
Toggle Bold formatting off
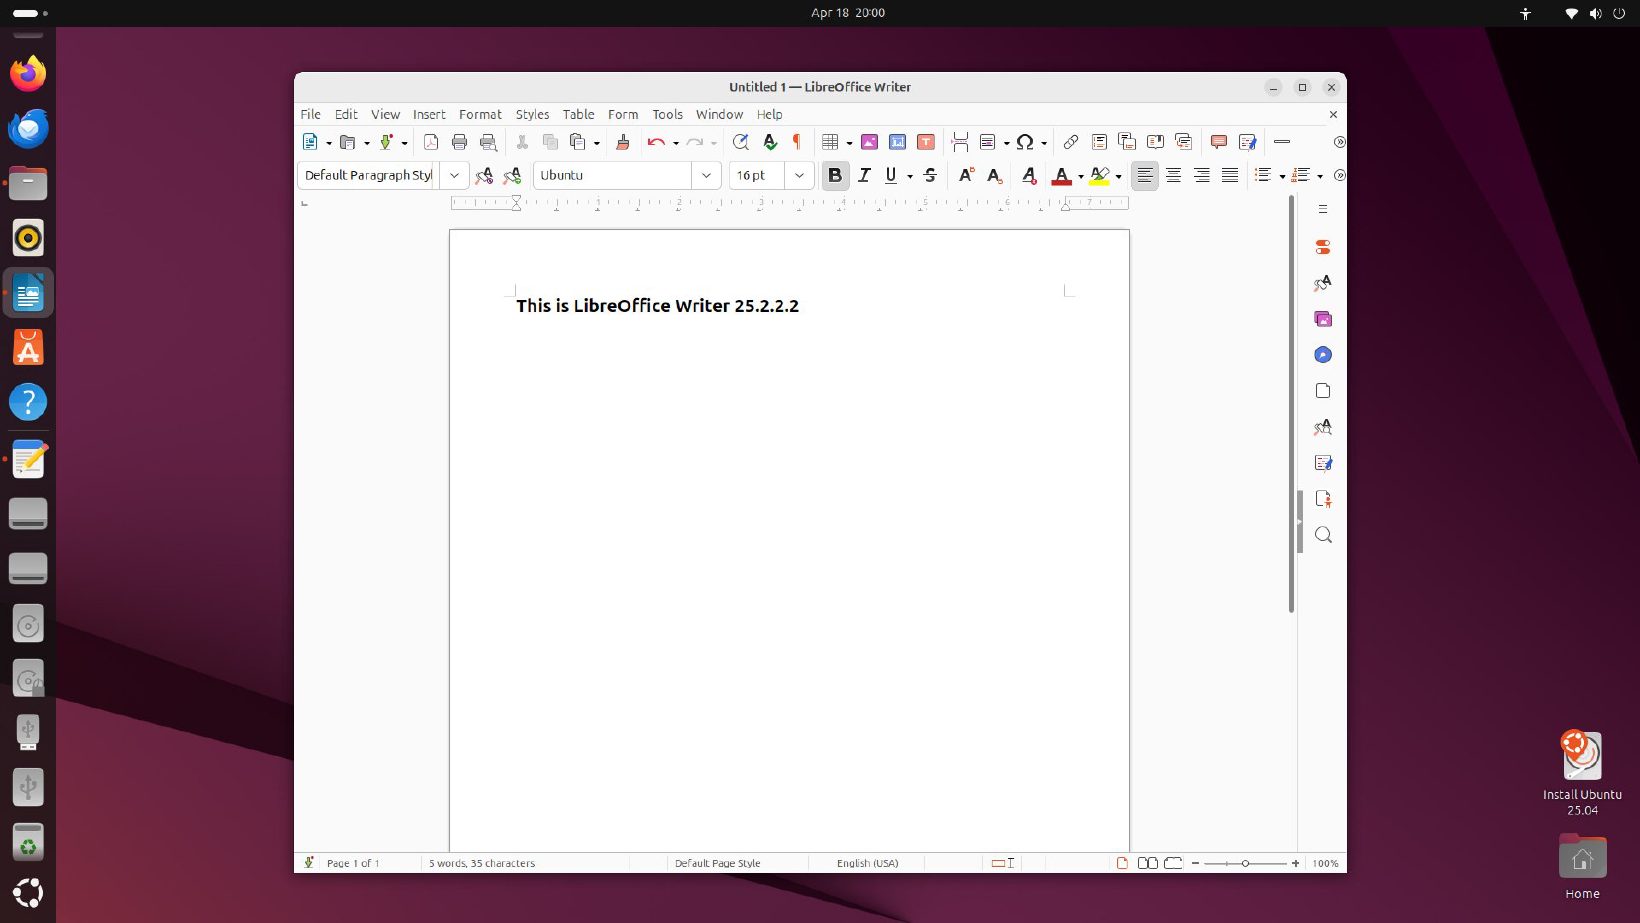pyautogui.click(x=835, y=176)
